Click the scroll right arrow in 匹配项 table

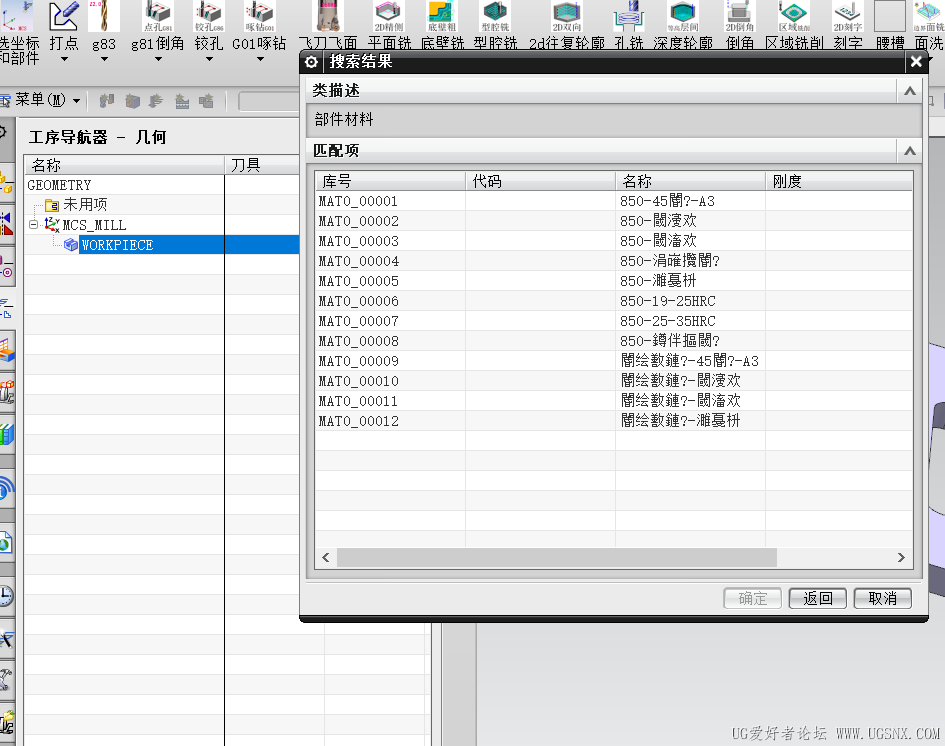pyautogui.click(x=901, y=557)
